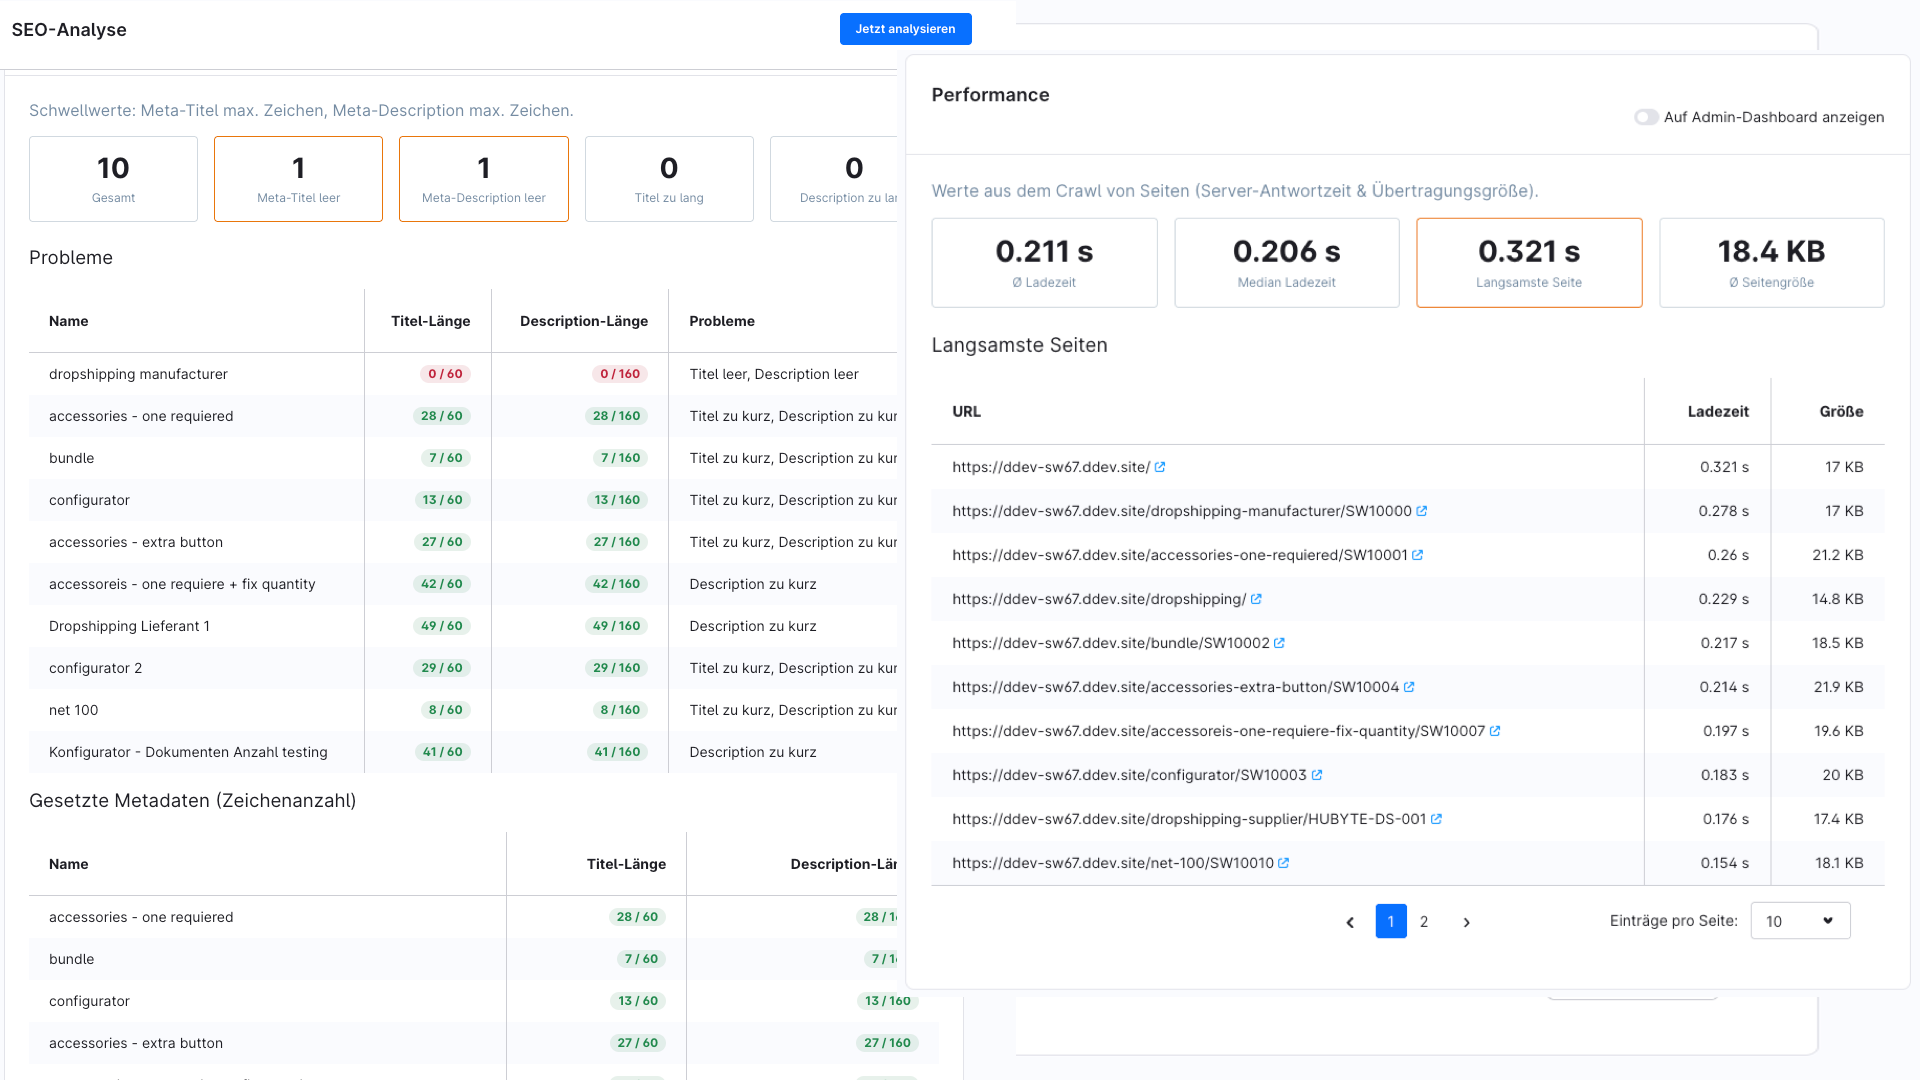1920x1080 pixels.
Task: Open external link icon for /dropshipping/ URL
Action: [1257, 599]
